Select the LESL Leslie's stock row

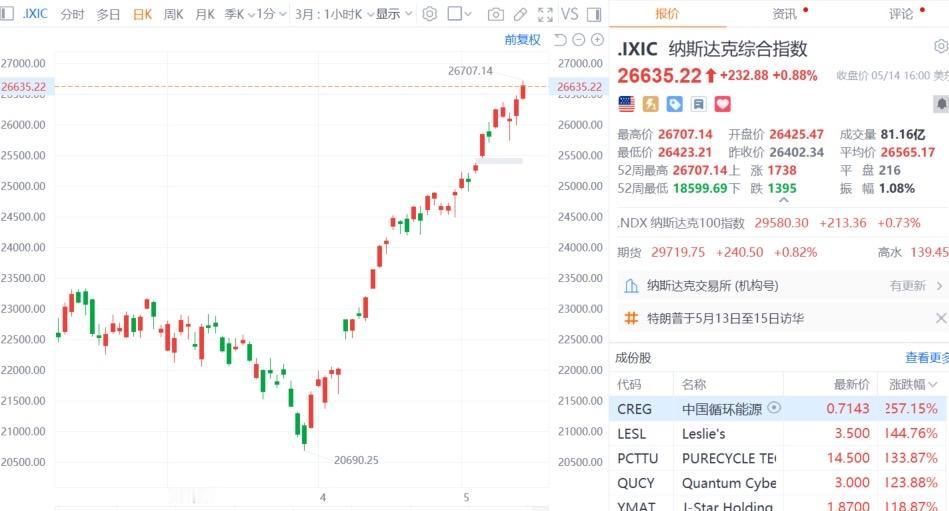[778, 434]
